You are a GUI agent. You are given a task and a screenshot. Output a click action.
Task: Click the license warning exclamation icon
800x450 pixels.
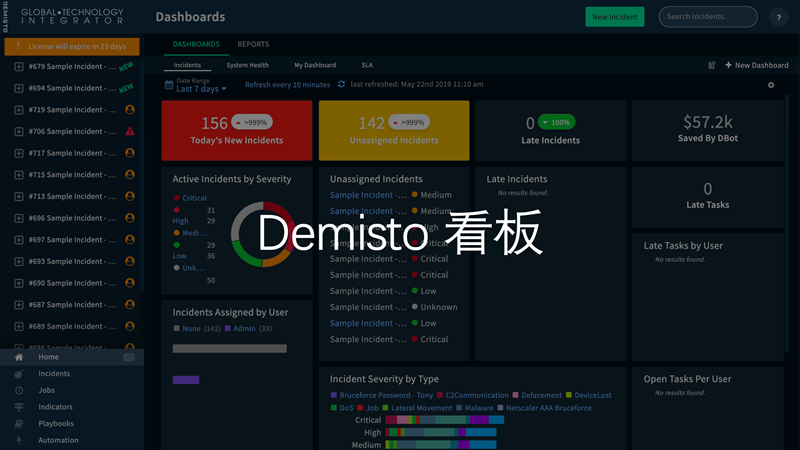pyautogui.click(x=18, y=46)
